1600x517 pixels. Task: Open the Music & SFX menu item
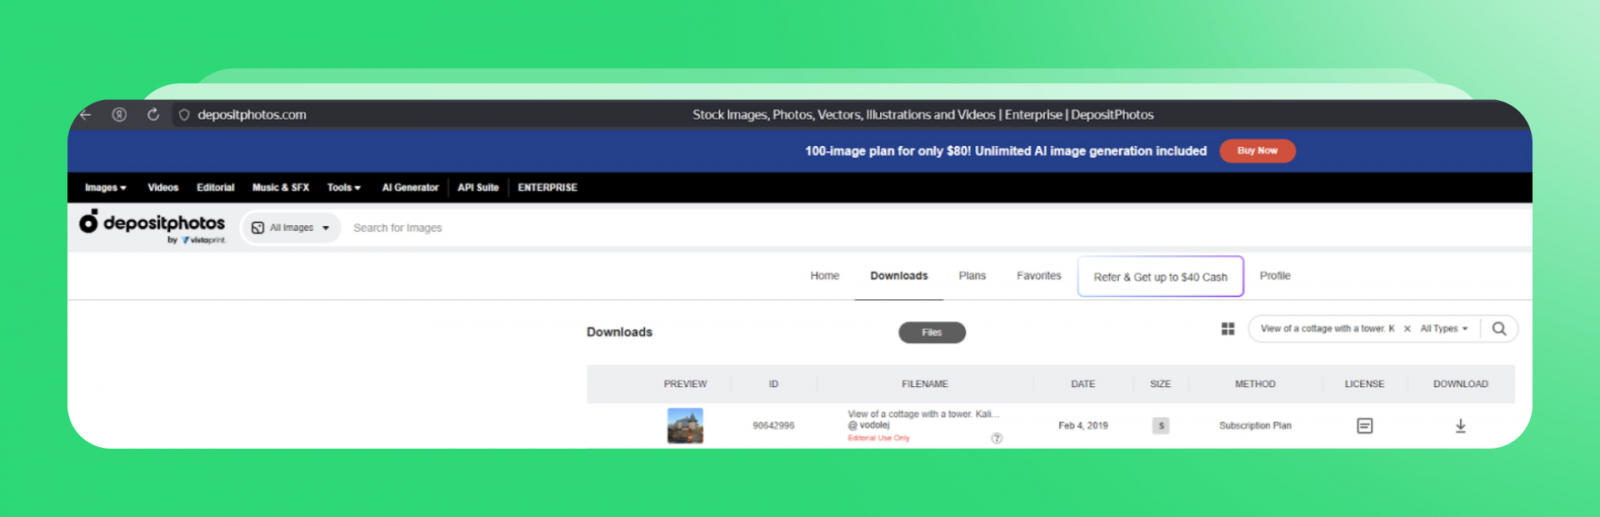tap(280, 188)
